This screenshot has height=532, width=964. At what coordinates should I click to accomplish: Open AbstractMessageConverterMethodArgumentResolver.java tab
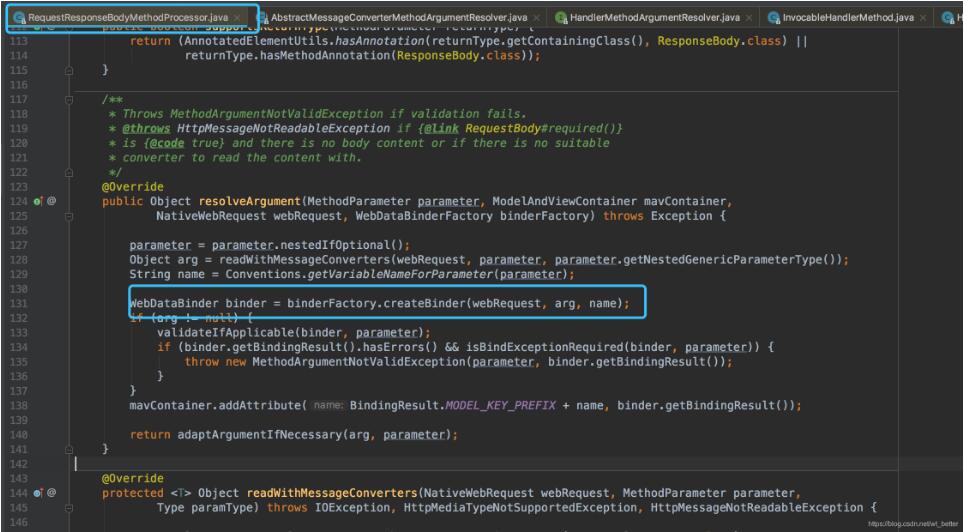coord(399,18)
